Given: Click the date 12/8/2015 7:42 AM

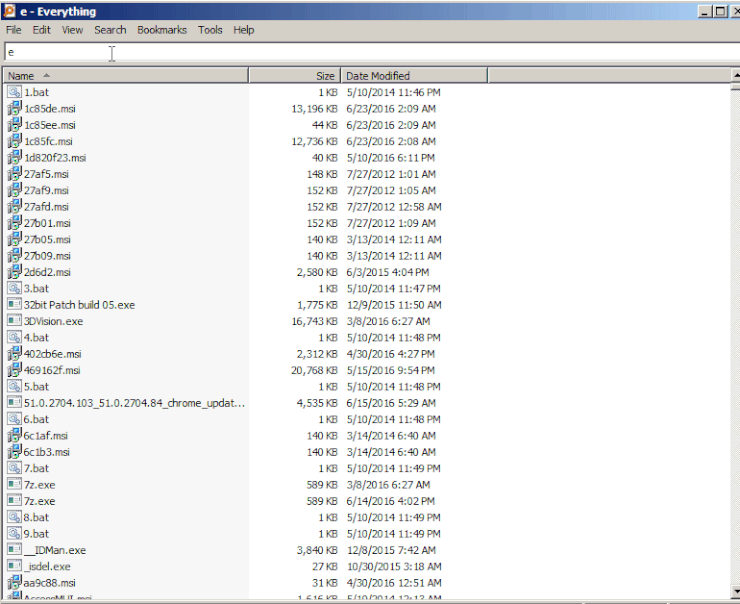Looking at the screenshot, I should coord(391,550).
